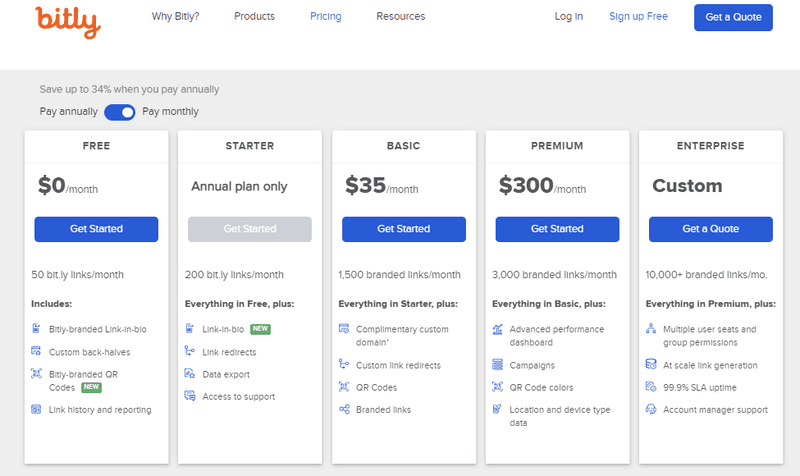The height and width of the screenshot is (476, 800).
Task: Click the Location and device type data icon
Action: click(497, 409)
